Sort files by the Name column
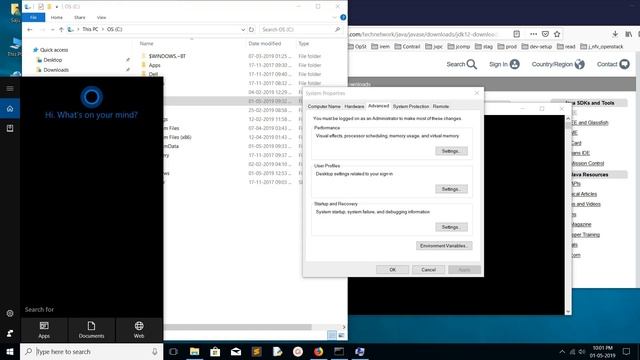The width and height of the screenshot is (640, 360). [x=147, y=43]
